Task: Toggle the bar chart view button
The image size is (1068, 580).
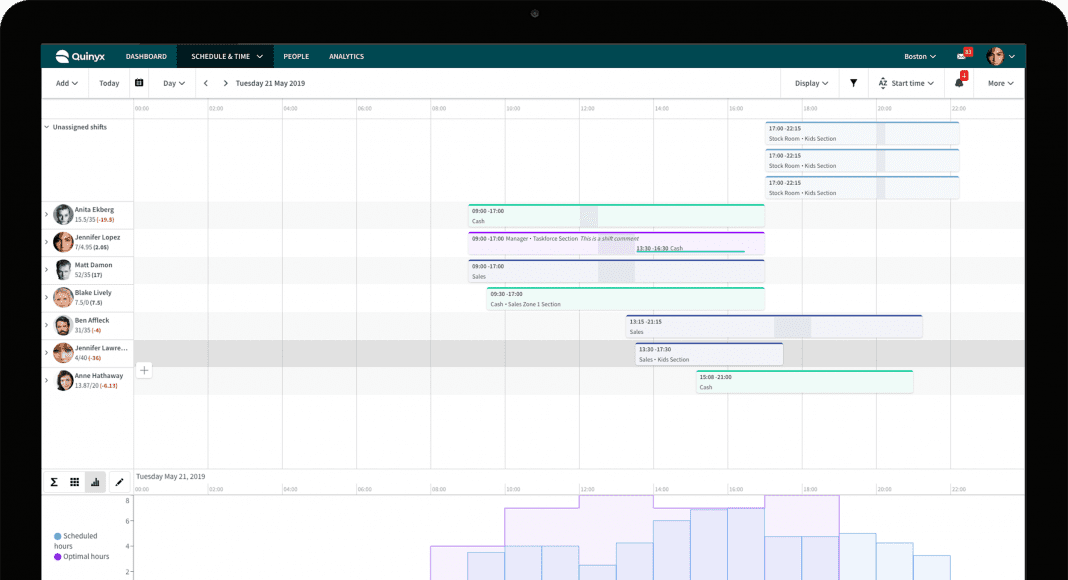Action: [x=95, y=482]
